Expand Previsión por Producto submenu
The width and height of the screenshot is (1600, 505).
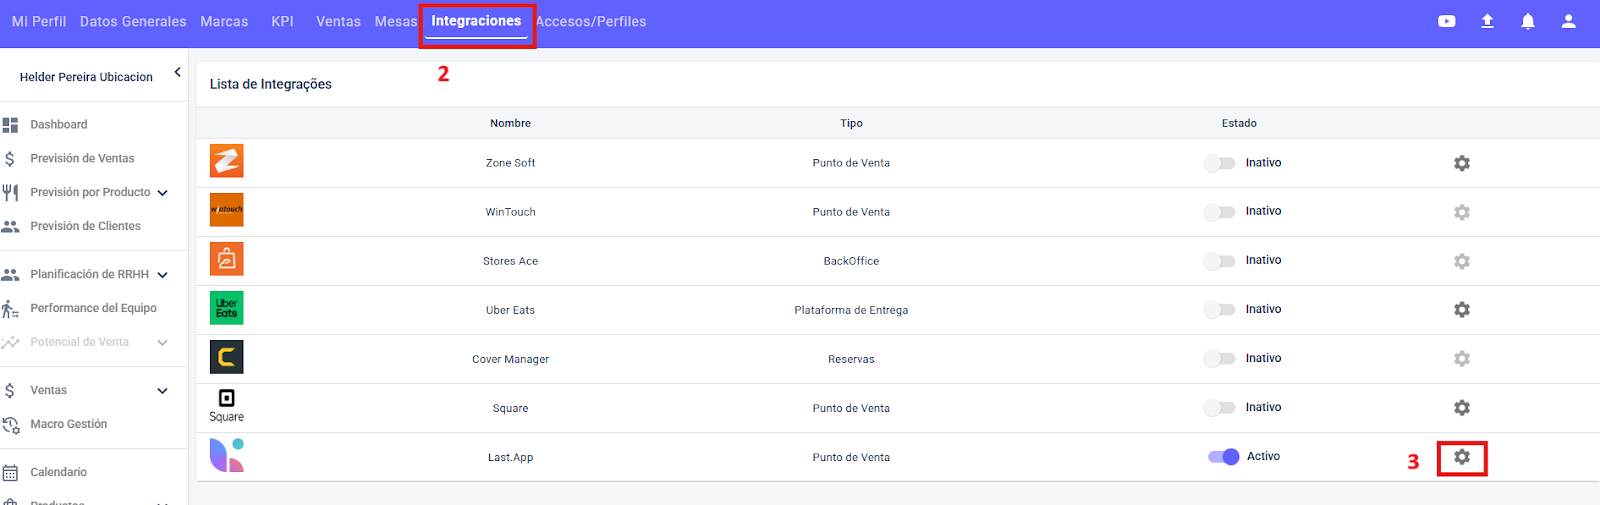click(x=162, y=193)
